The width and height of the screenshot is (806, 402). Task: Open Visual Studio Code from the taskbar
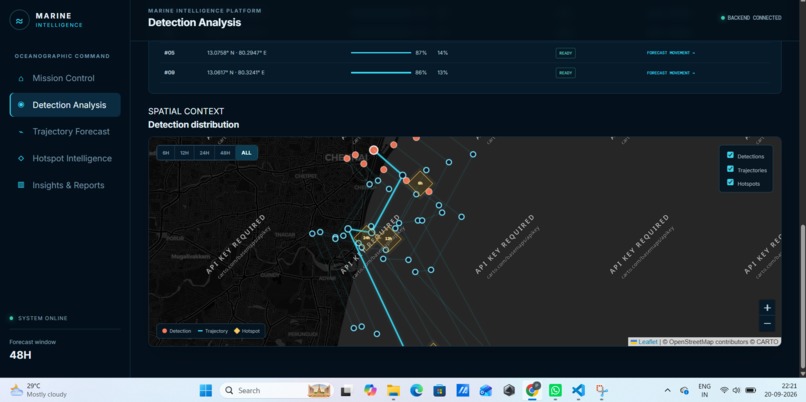click(578, 390)
